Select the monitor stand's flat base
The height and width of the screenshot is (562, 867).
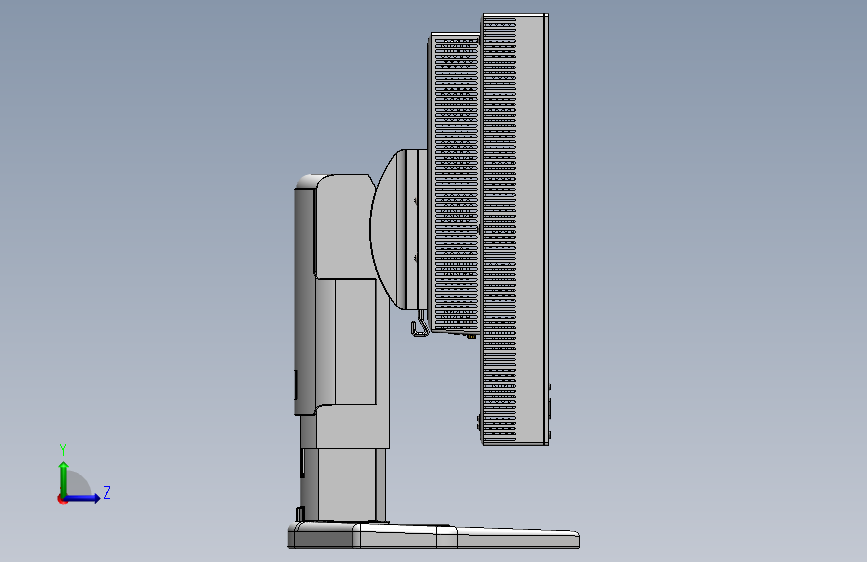(x=434, y=535)
